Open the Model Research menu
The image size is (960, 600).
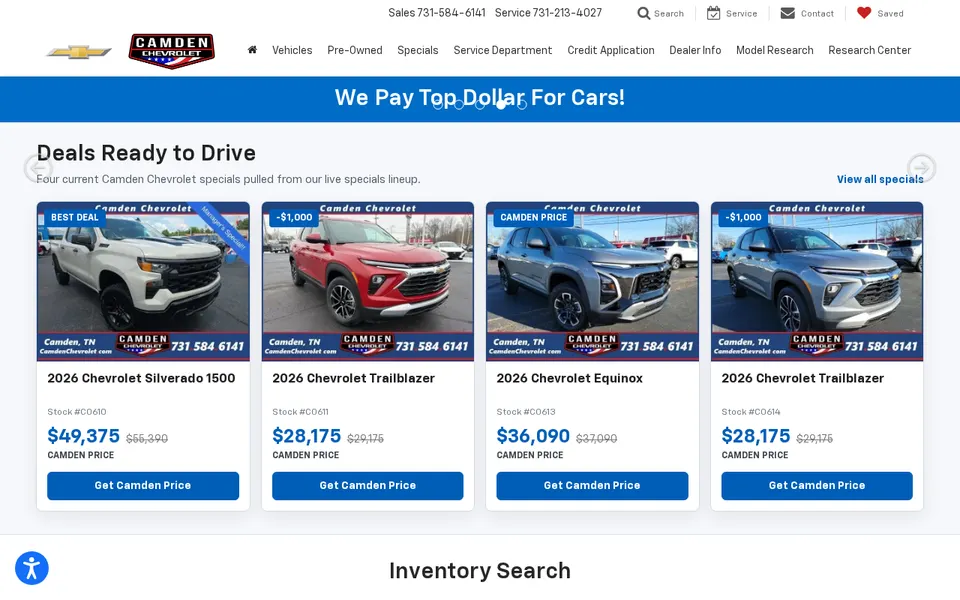(x=774, y=50)
